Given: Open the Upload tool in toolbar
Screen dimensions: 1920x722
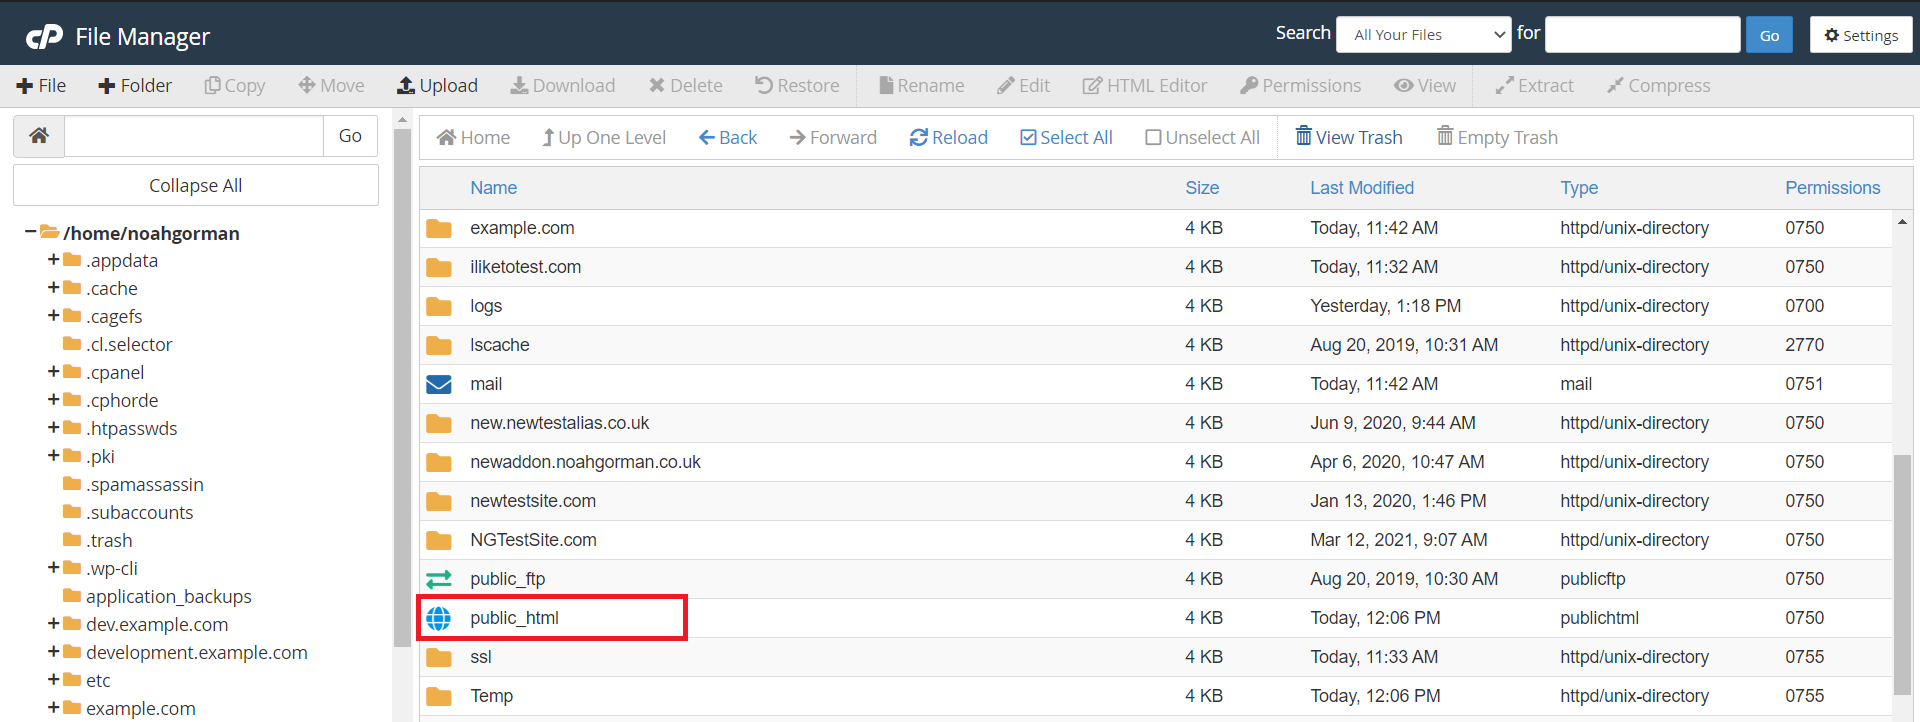Looking at the screenshot, I should coord(437,86).
